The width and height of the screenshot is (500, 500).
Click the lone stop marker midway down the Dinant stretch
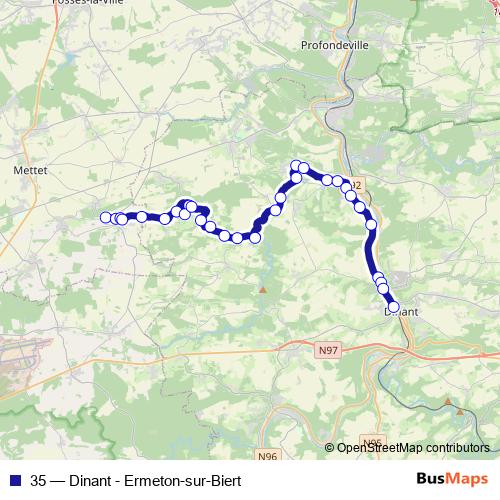click(x=371, y=225)
